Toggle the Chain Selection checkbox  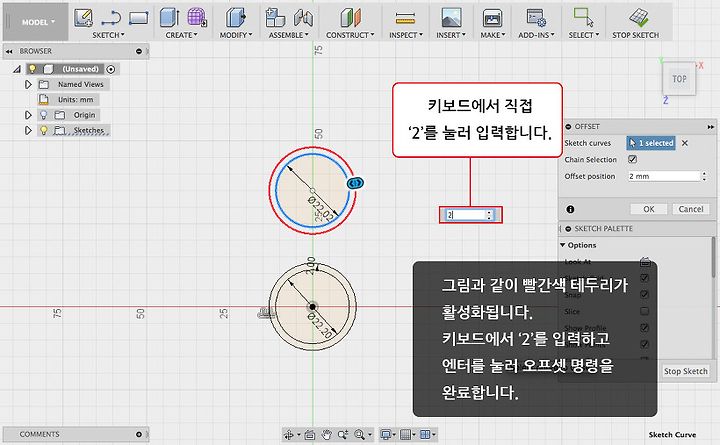pos(632,159)
